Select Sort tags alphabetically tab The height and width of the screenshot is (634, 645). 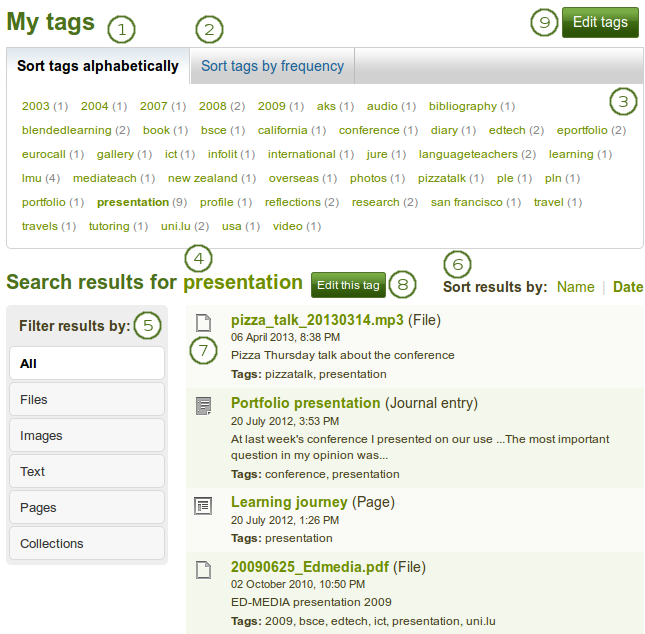tap(98, 67)
